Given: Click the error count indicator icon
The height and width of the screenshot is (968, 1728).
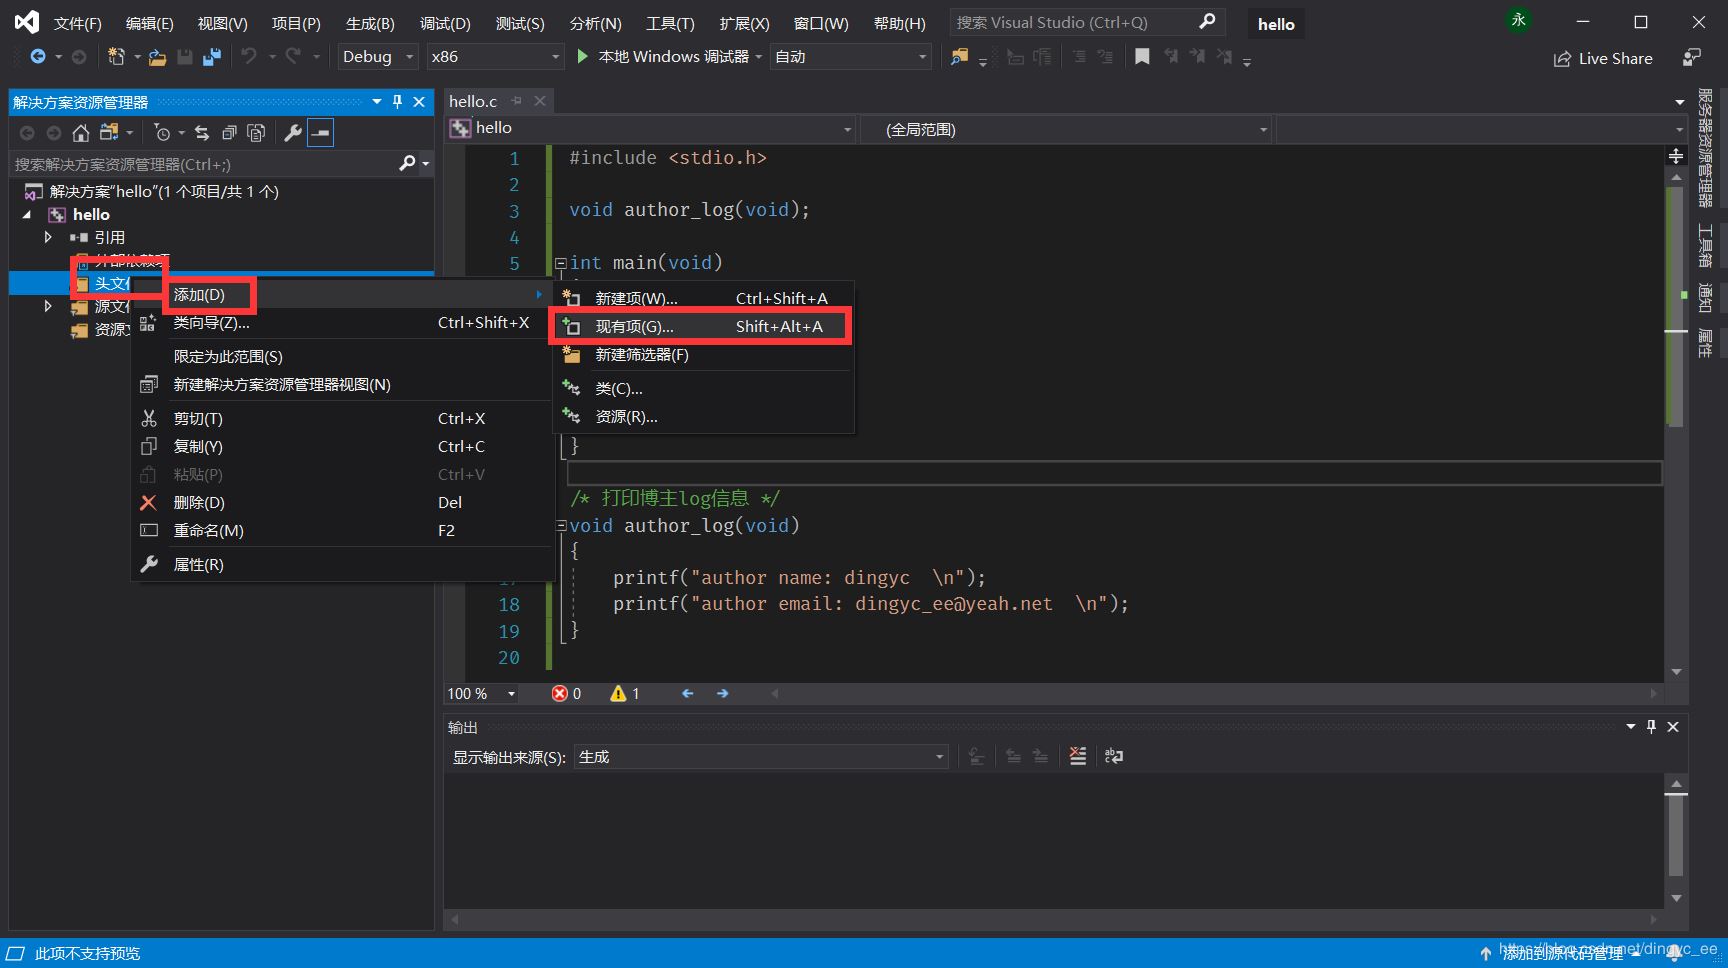Looking at the screenshot, I should 560,693.
